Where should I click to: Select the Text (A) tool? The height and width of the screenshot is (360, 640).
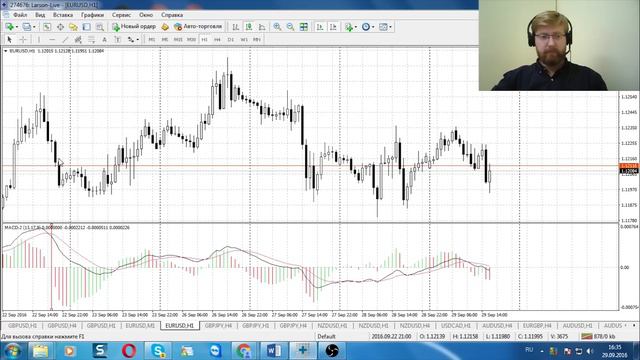pyautogui.click(x=104, y=40)
